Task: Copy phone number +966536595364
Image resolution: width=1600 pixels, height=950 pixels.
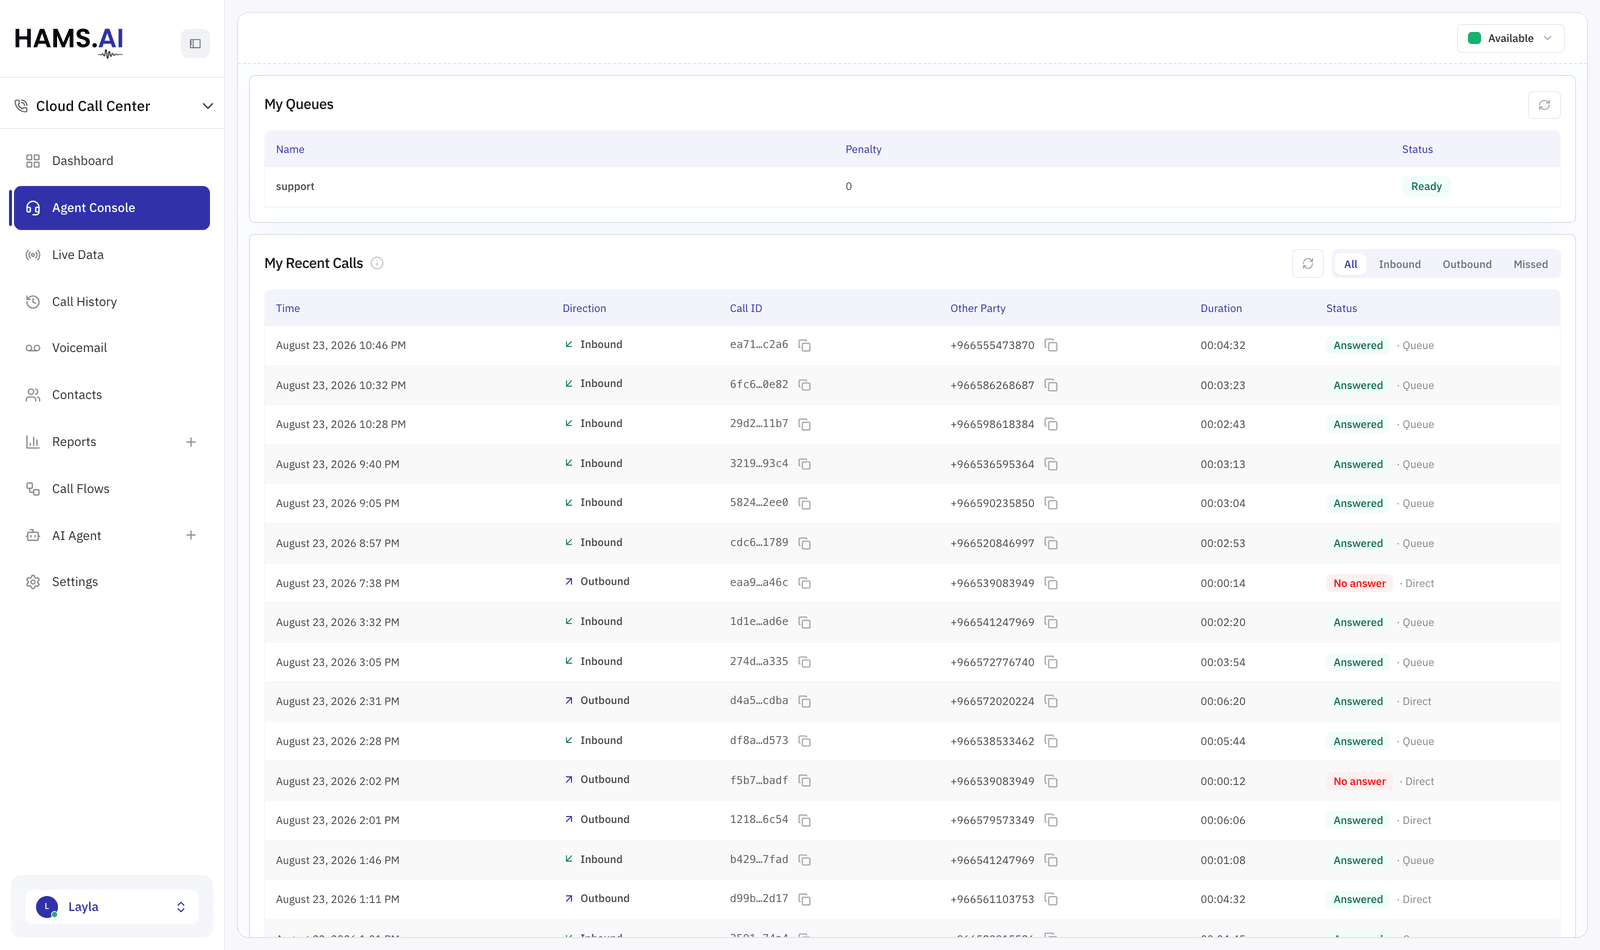Action: [1051, 464]
